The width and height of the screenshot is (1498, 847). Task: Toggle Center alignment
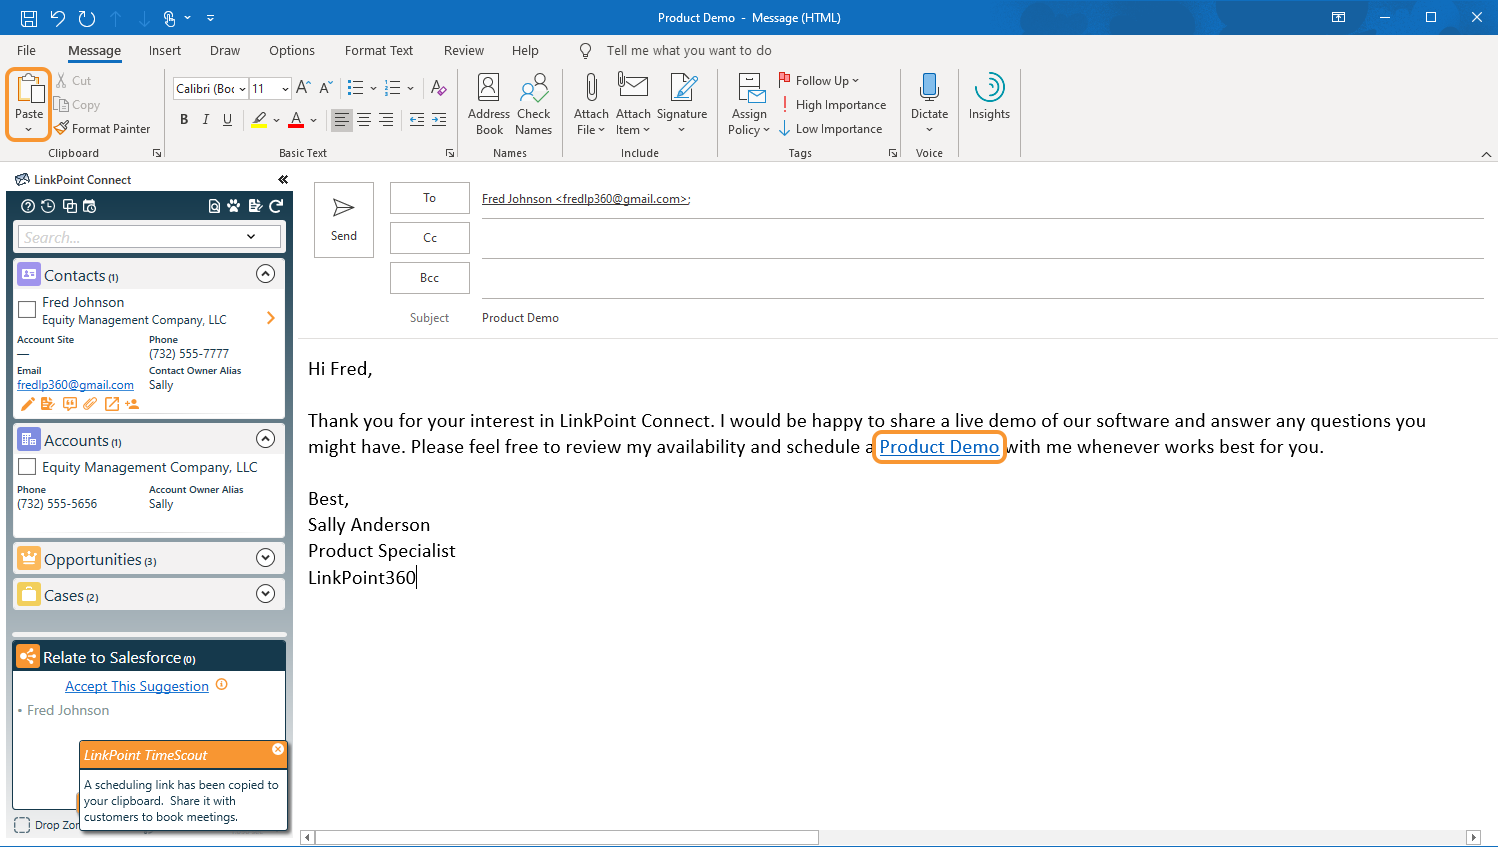(x=364, y=119)
